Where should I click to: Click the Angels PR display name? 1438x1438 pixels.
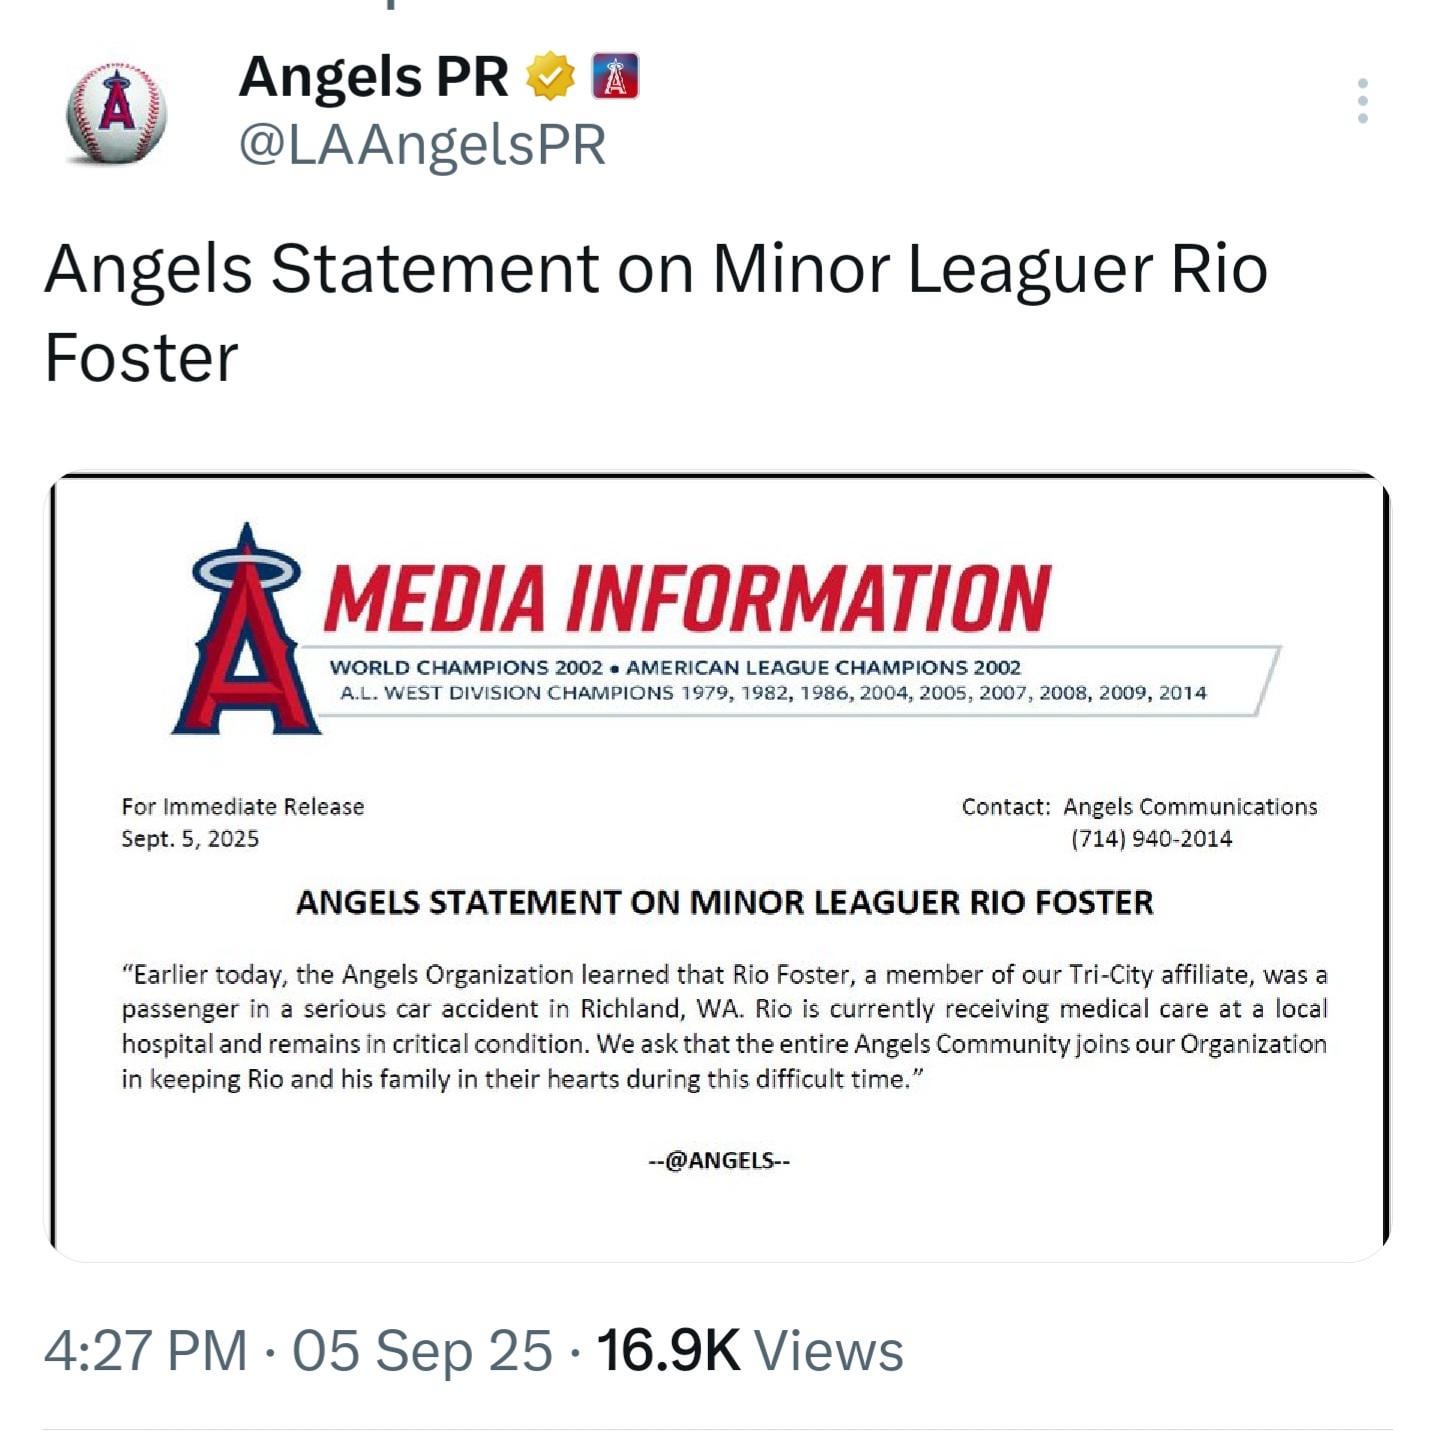[373, 77]
